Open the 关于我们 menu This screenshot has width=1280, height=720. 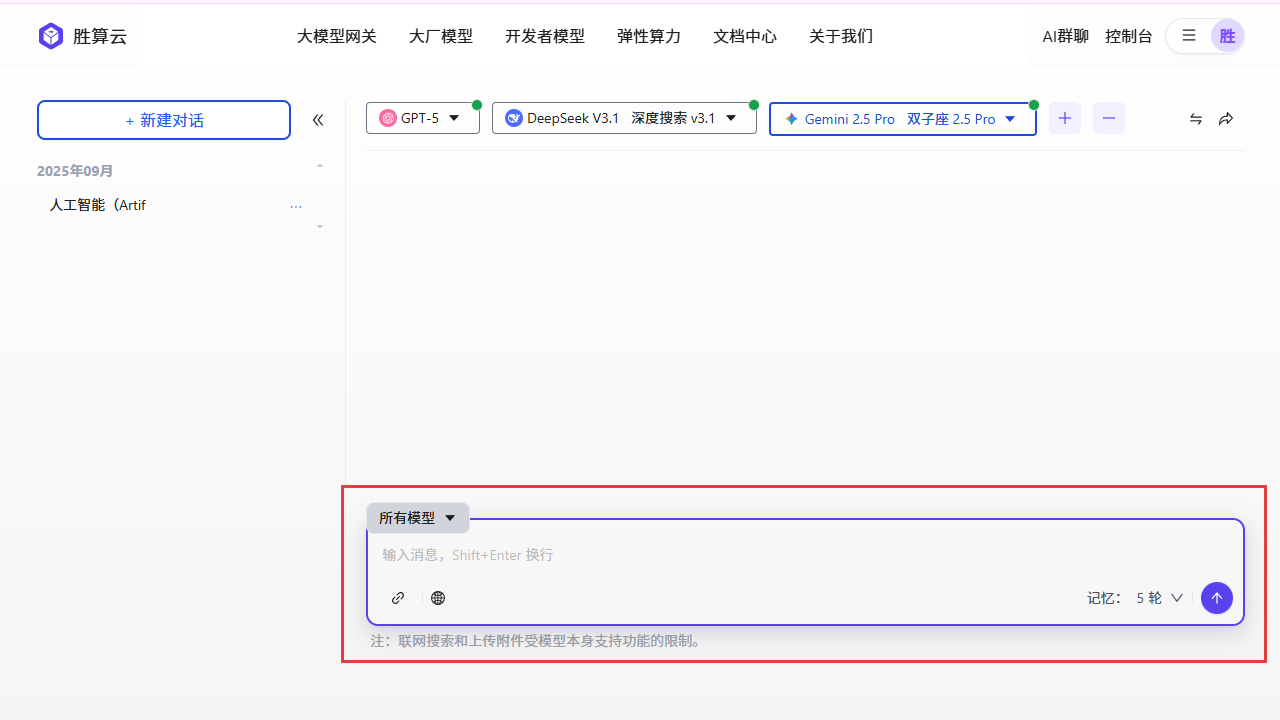coord(841,36)
